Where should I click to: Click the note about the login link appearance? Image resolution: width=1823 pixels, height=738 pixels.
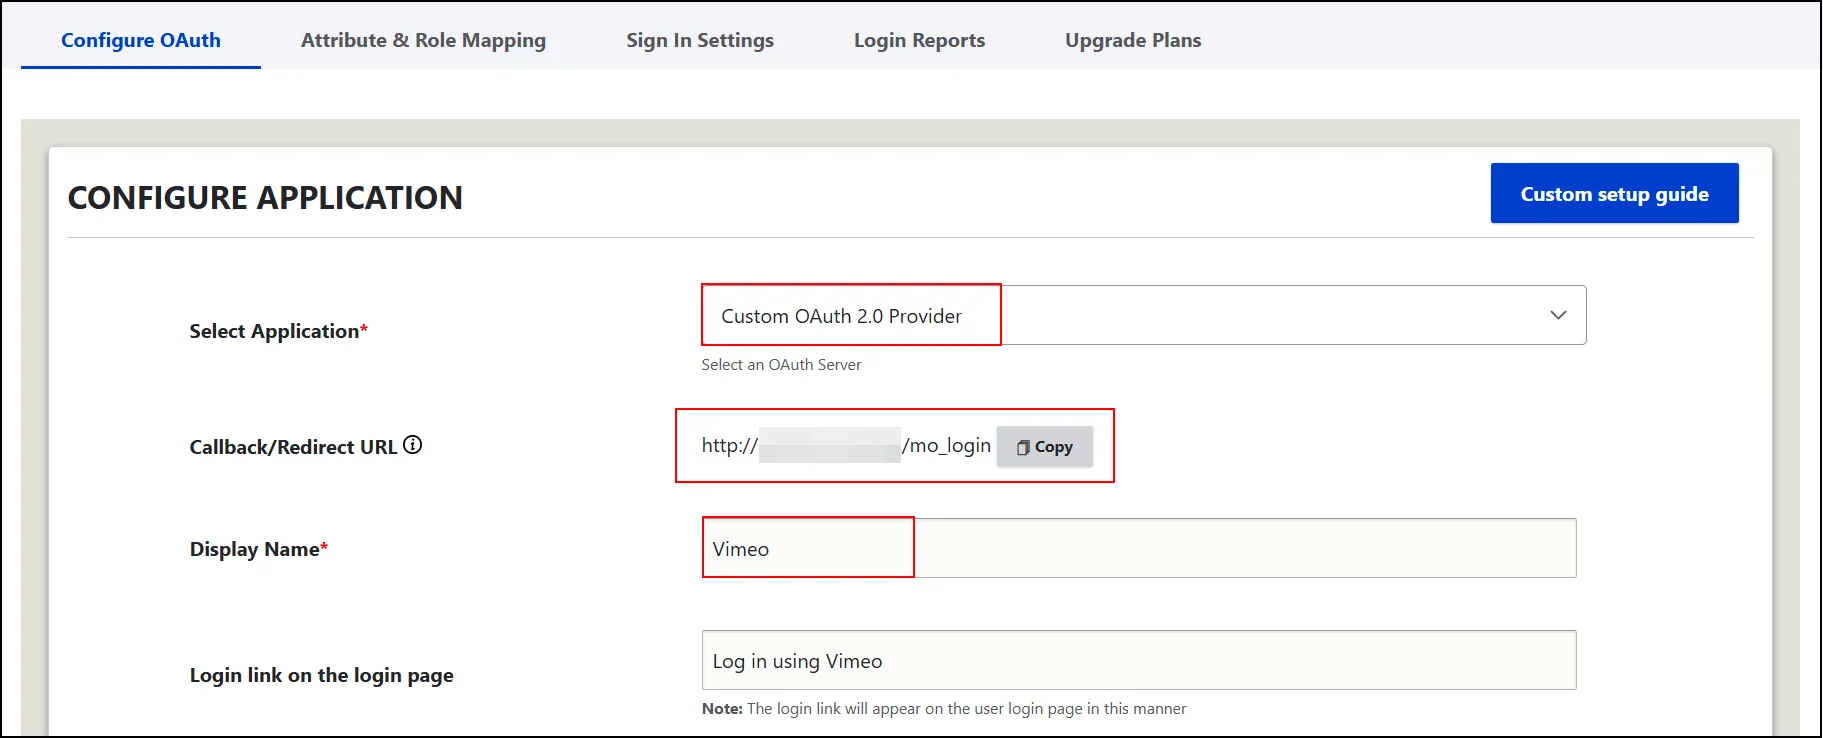[944, 708]
